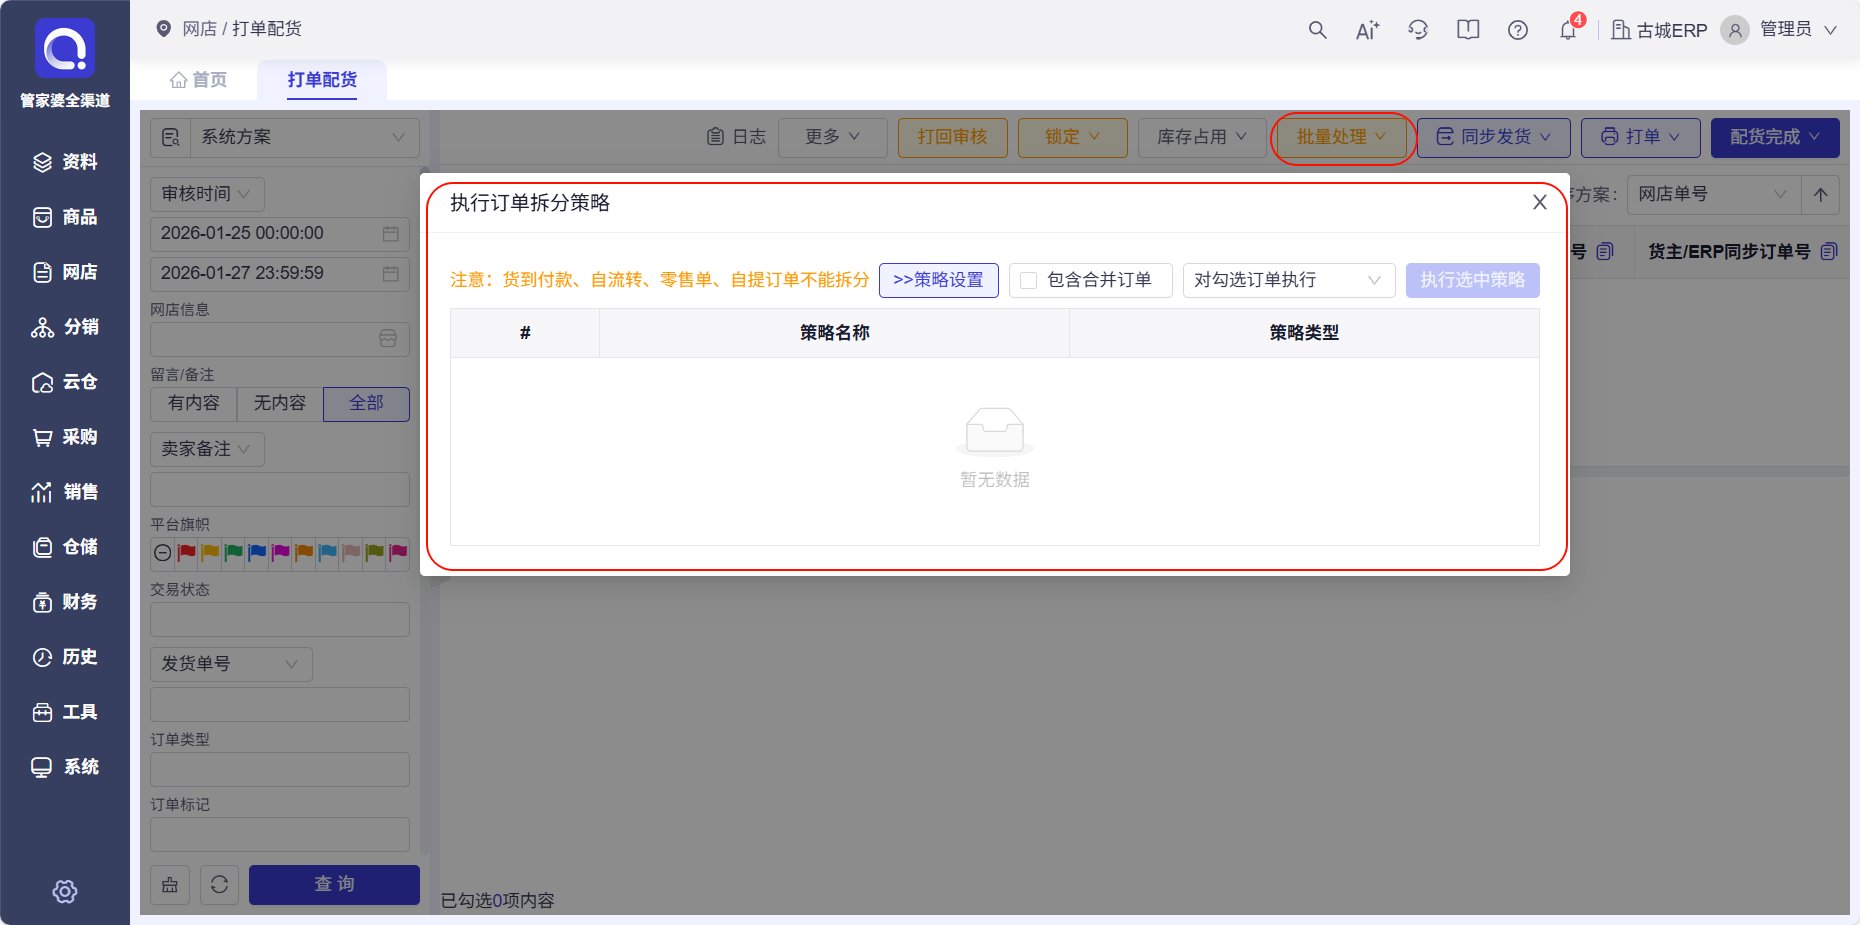Click the 查询 button
Screen dimensions: 1860x925
pos(334,884)
